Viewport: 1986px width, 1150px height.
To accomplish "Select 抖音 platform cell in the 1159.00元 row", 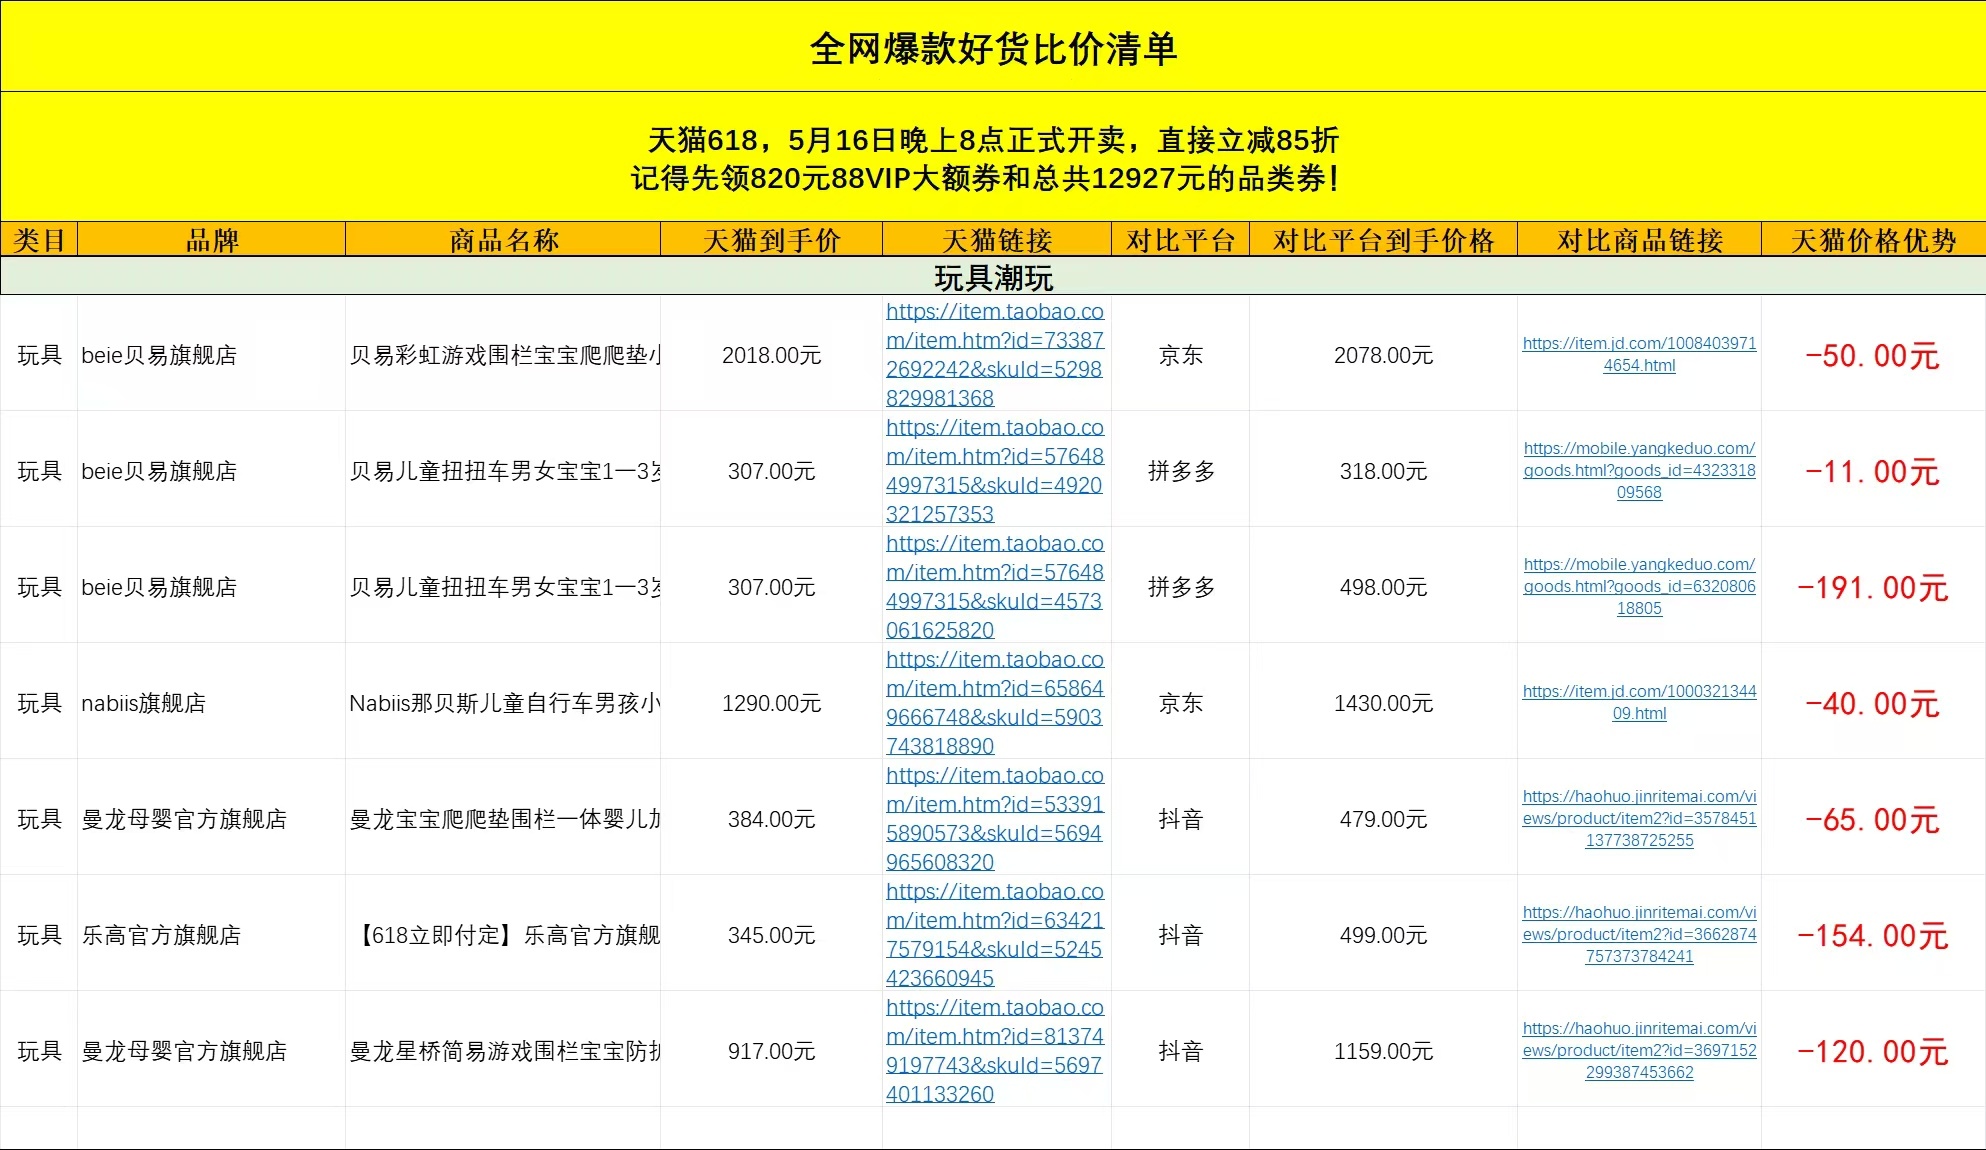I will pyautogui.click(x=1181, y=1051).
